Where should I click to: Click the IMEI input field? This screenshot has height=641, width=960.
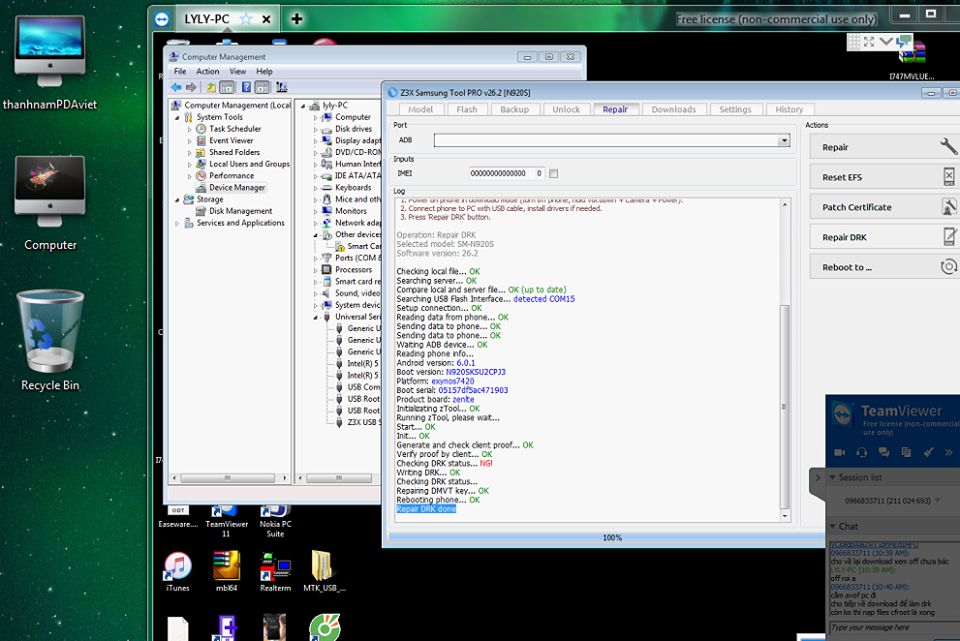click(499, 173)
